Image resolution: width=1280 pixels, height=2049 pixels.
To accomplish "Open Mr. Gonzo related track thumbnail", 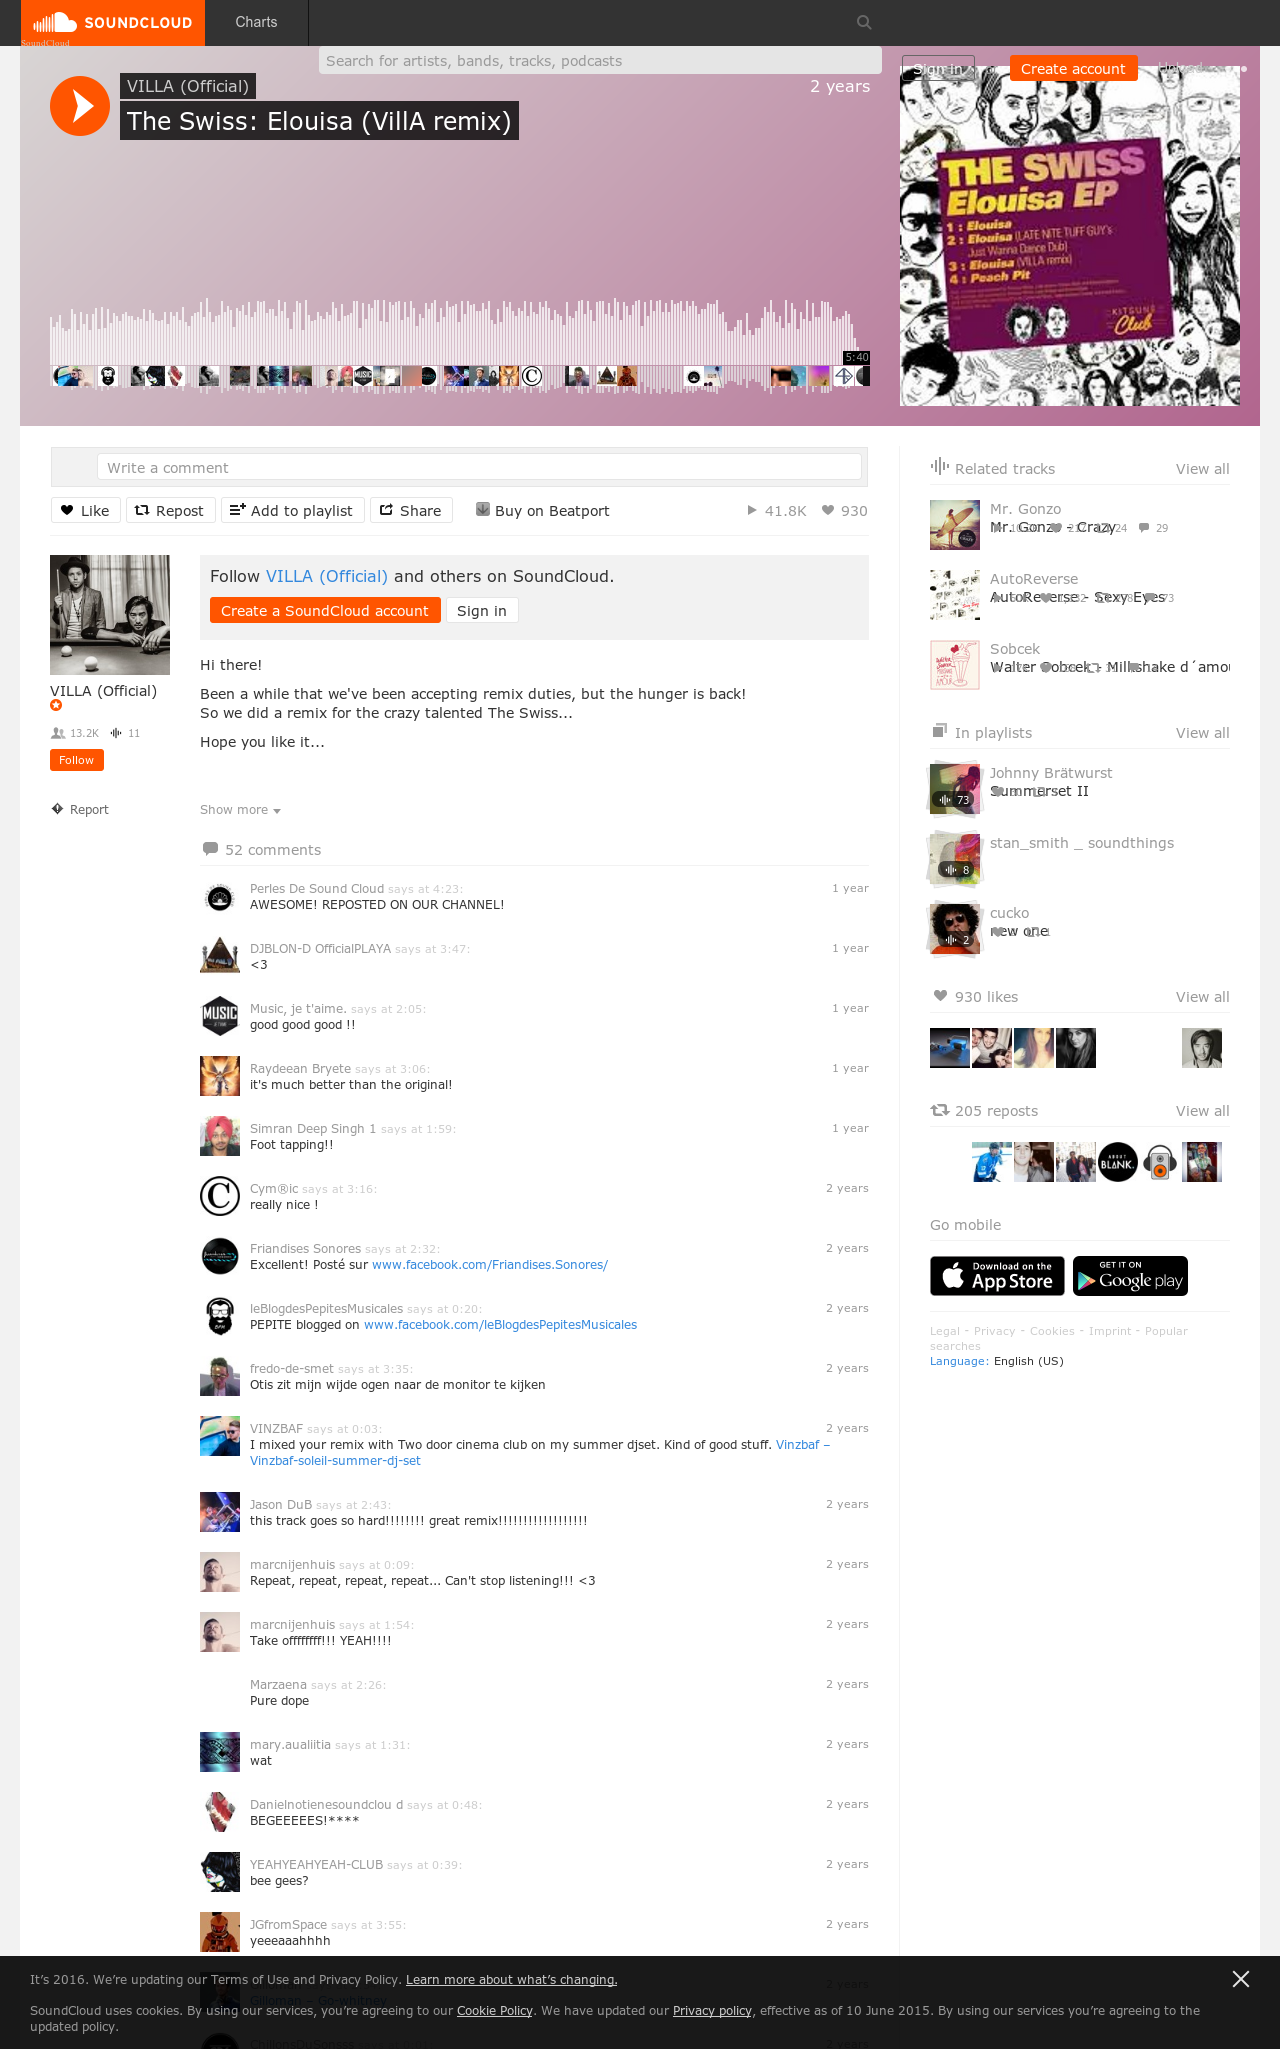I will (955, 525).
